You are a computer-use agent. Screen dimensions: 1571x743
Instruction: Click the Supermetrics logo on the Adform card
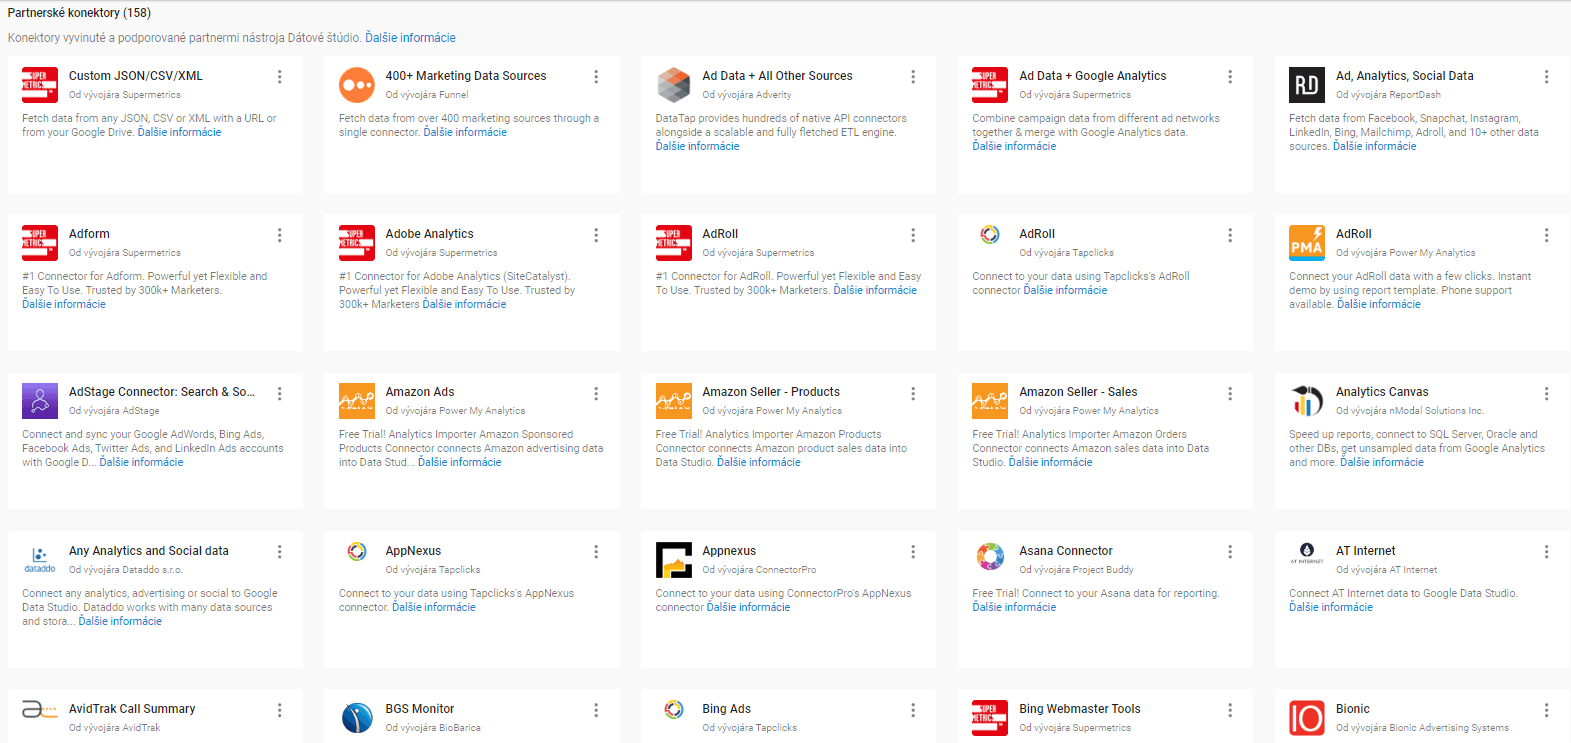[40, 243]
